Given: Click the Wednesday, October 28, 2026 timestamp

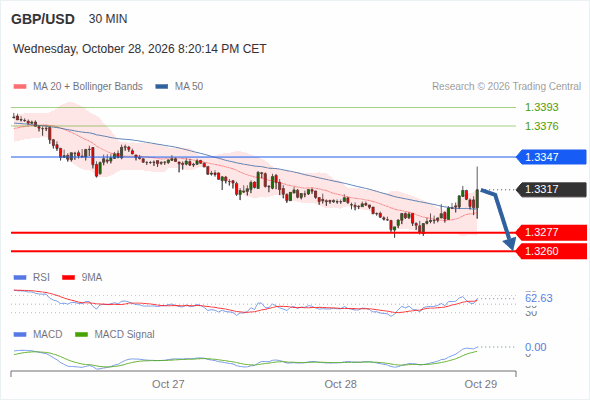Looking at the screenshot, I should [140, 49].
